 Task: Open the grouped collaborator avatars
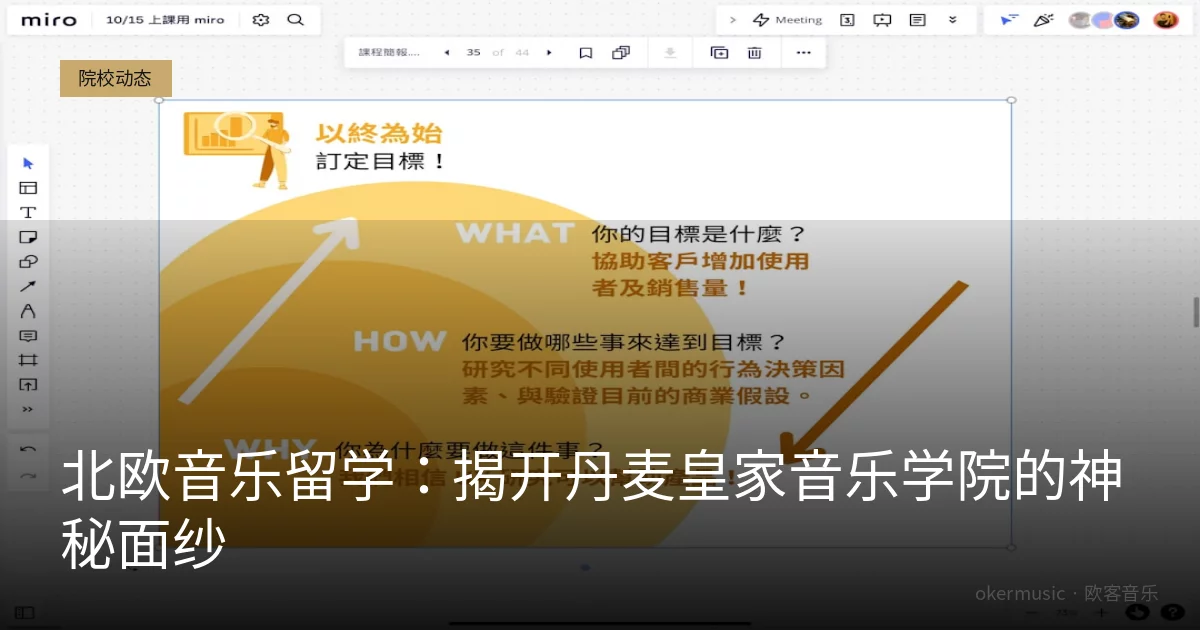1104,20
